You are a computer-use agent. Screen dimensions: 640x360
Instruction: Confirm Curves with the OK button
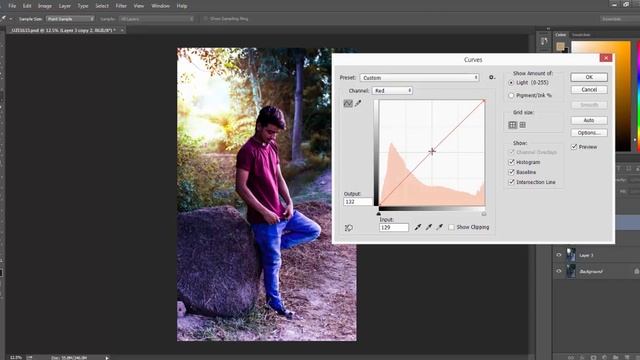click(589, 77)
